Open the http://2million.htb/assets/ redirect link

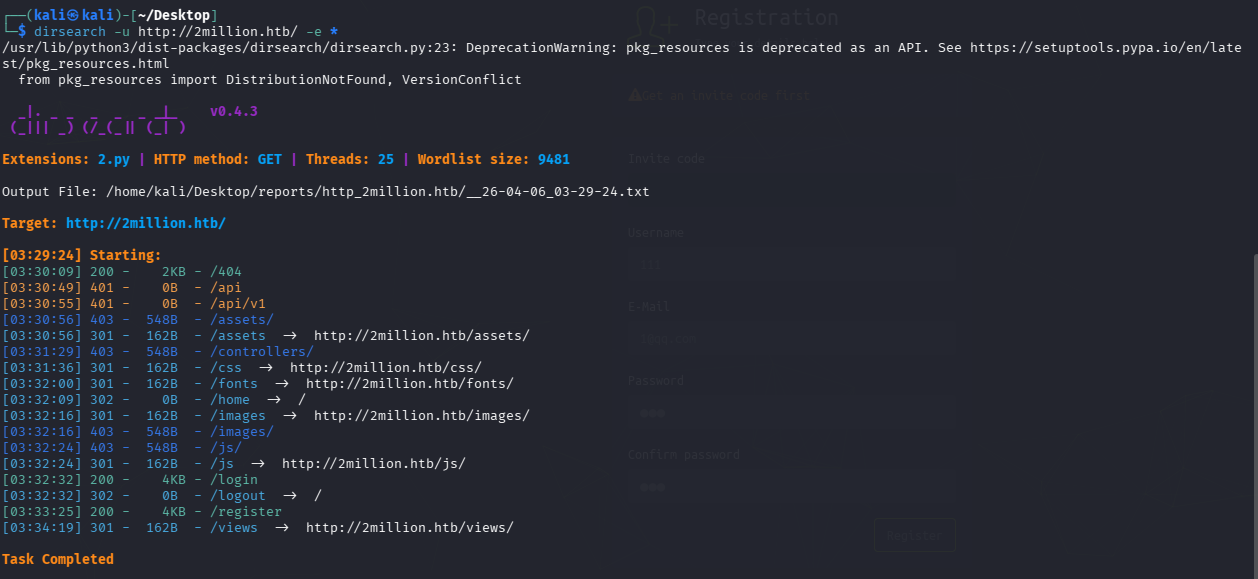[x=421, y=336]
